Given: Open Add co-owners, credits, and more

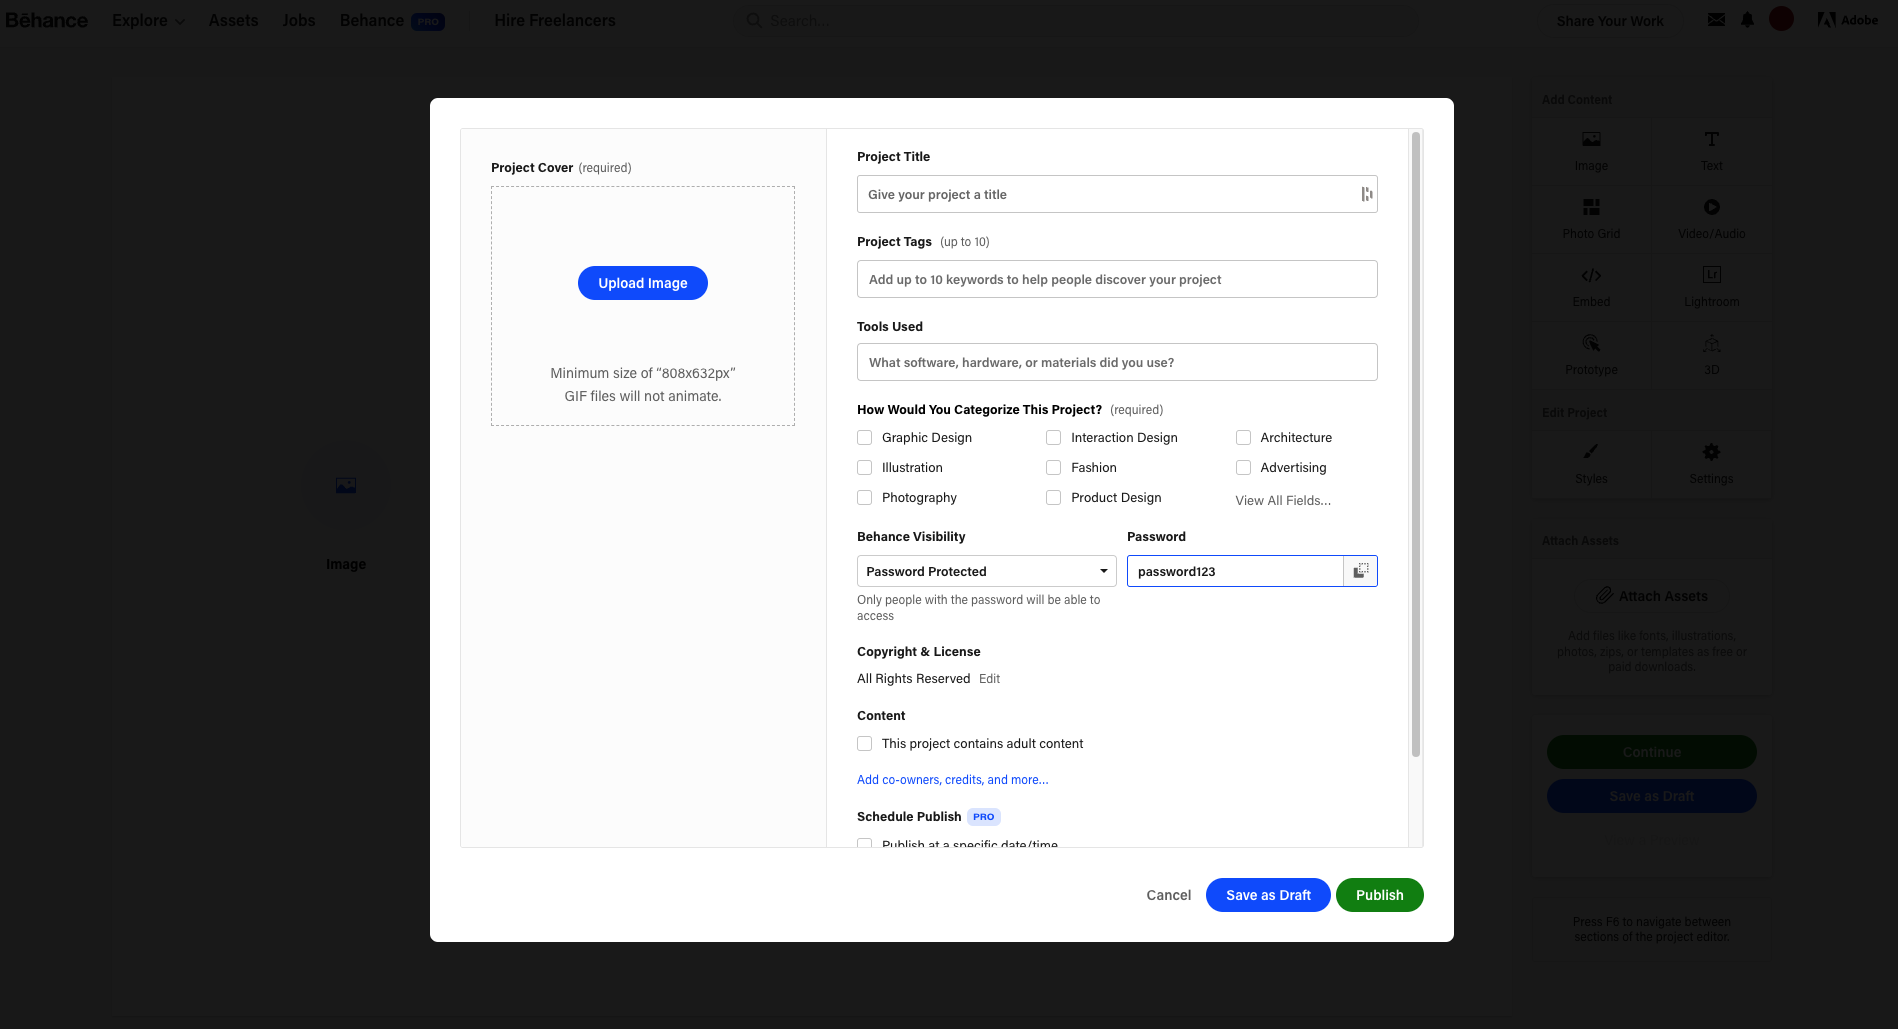Looking at the screenshot, I should click(951, 779).
